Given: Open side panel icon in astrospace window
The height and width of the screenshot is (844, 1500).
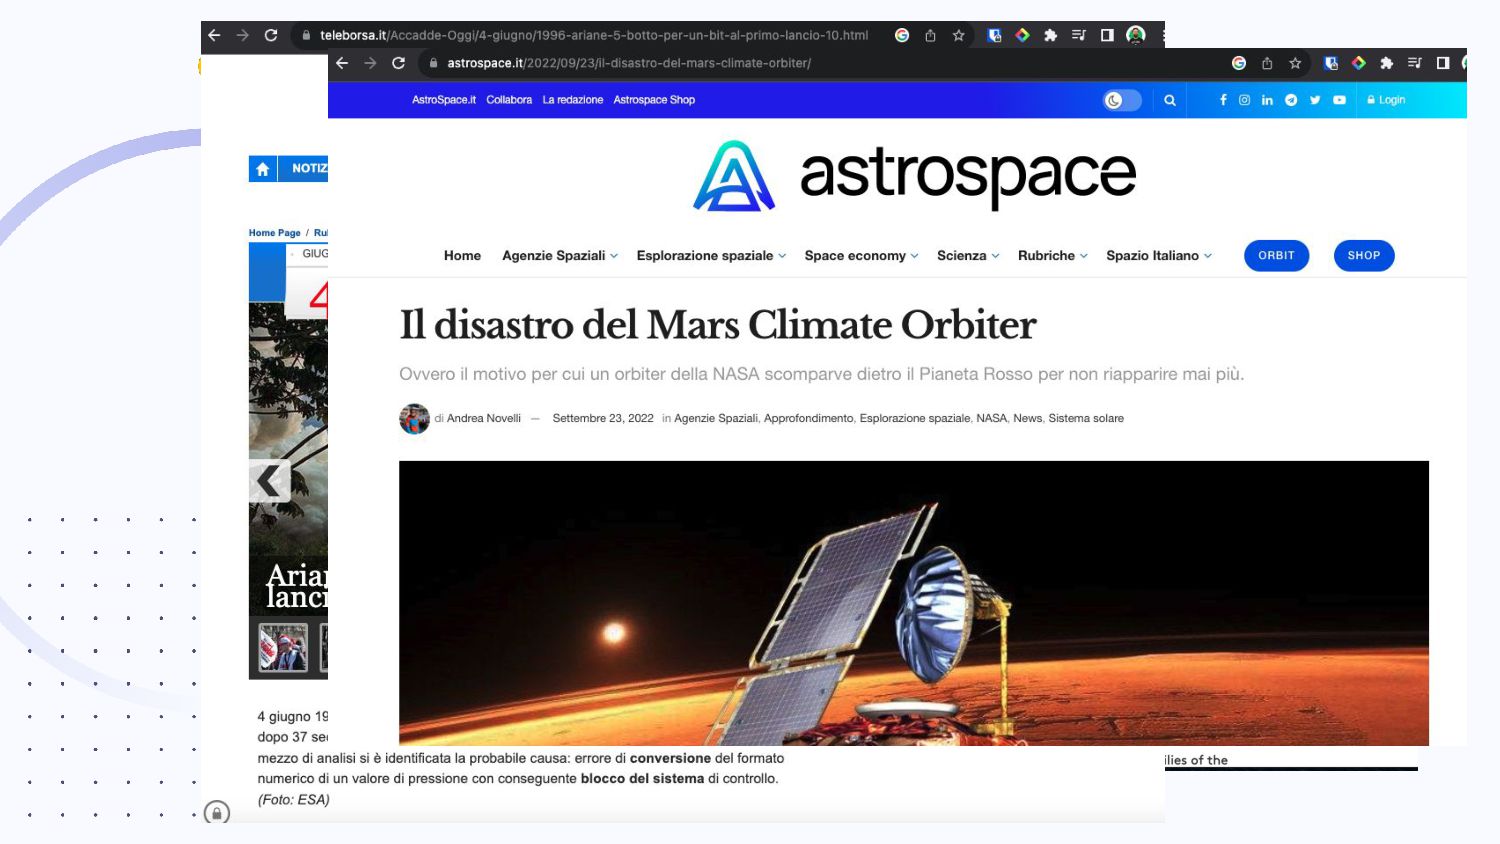Looking at the screenshot, I should pyautogui.click(x=1442, y=63).
